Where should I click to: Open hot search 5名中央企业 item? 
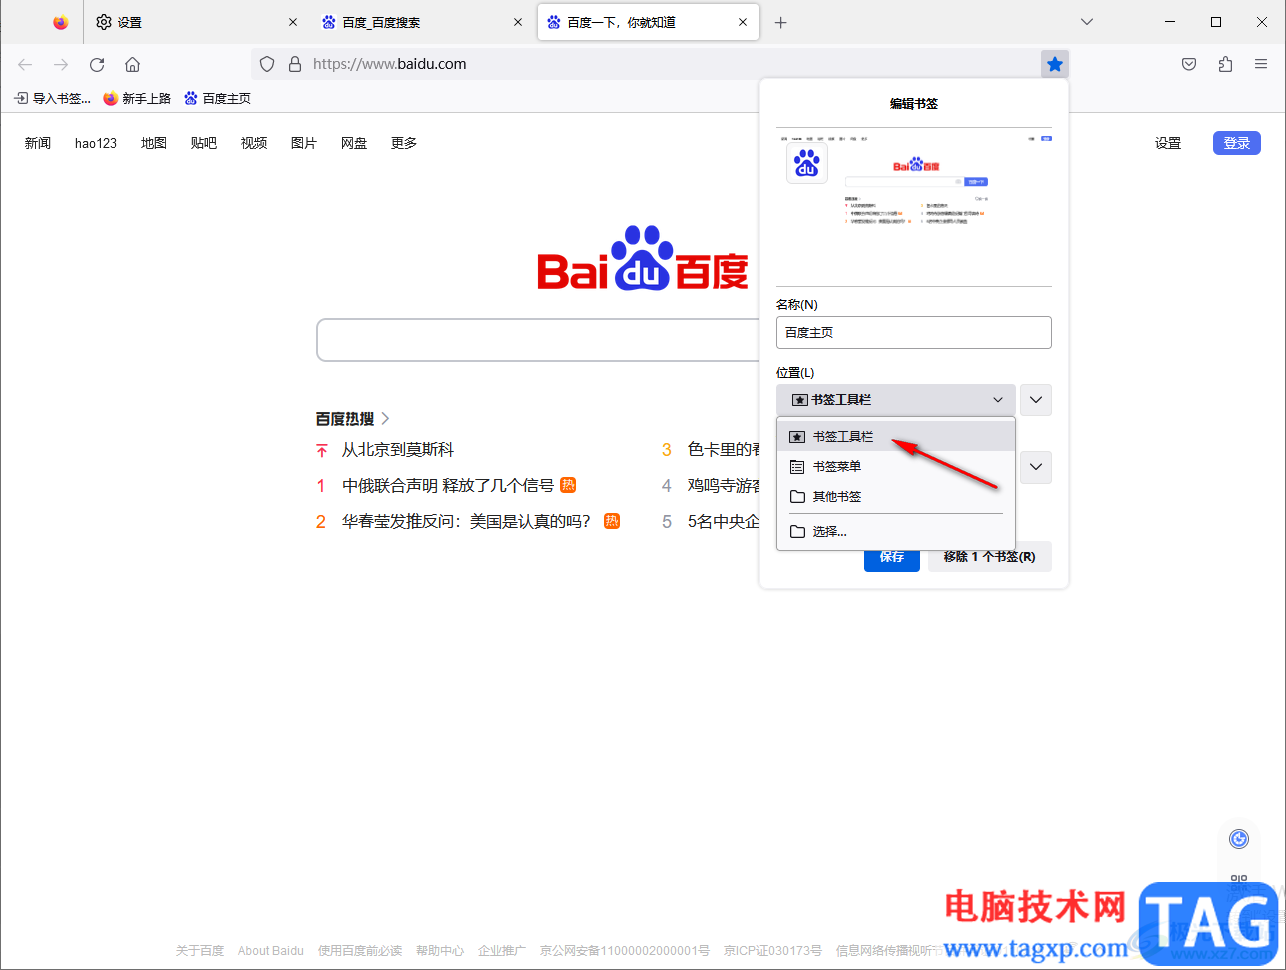pos(724,521)
